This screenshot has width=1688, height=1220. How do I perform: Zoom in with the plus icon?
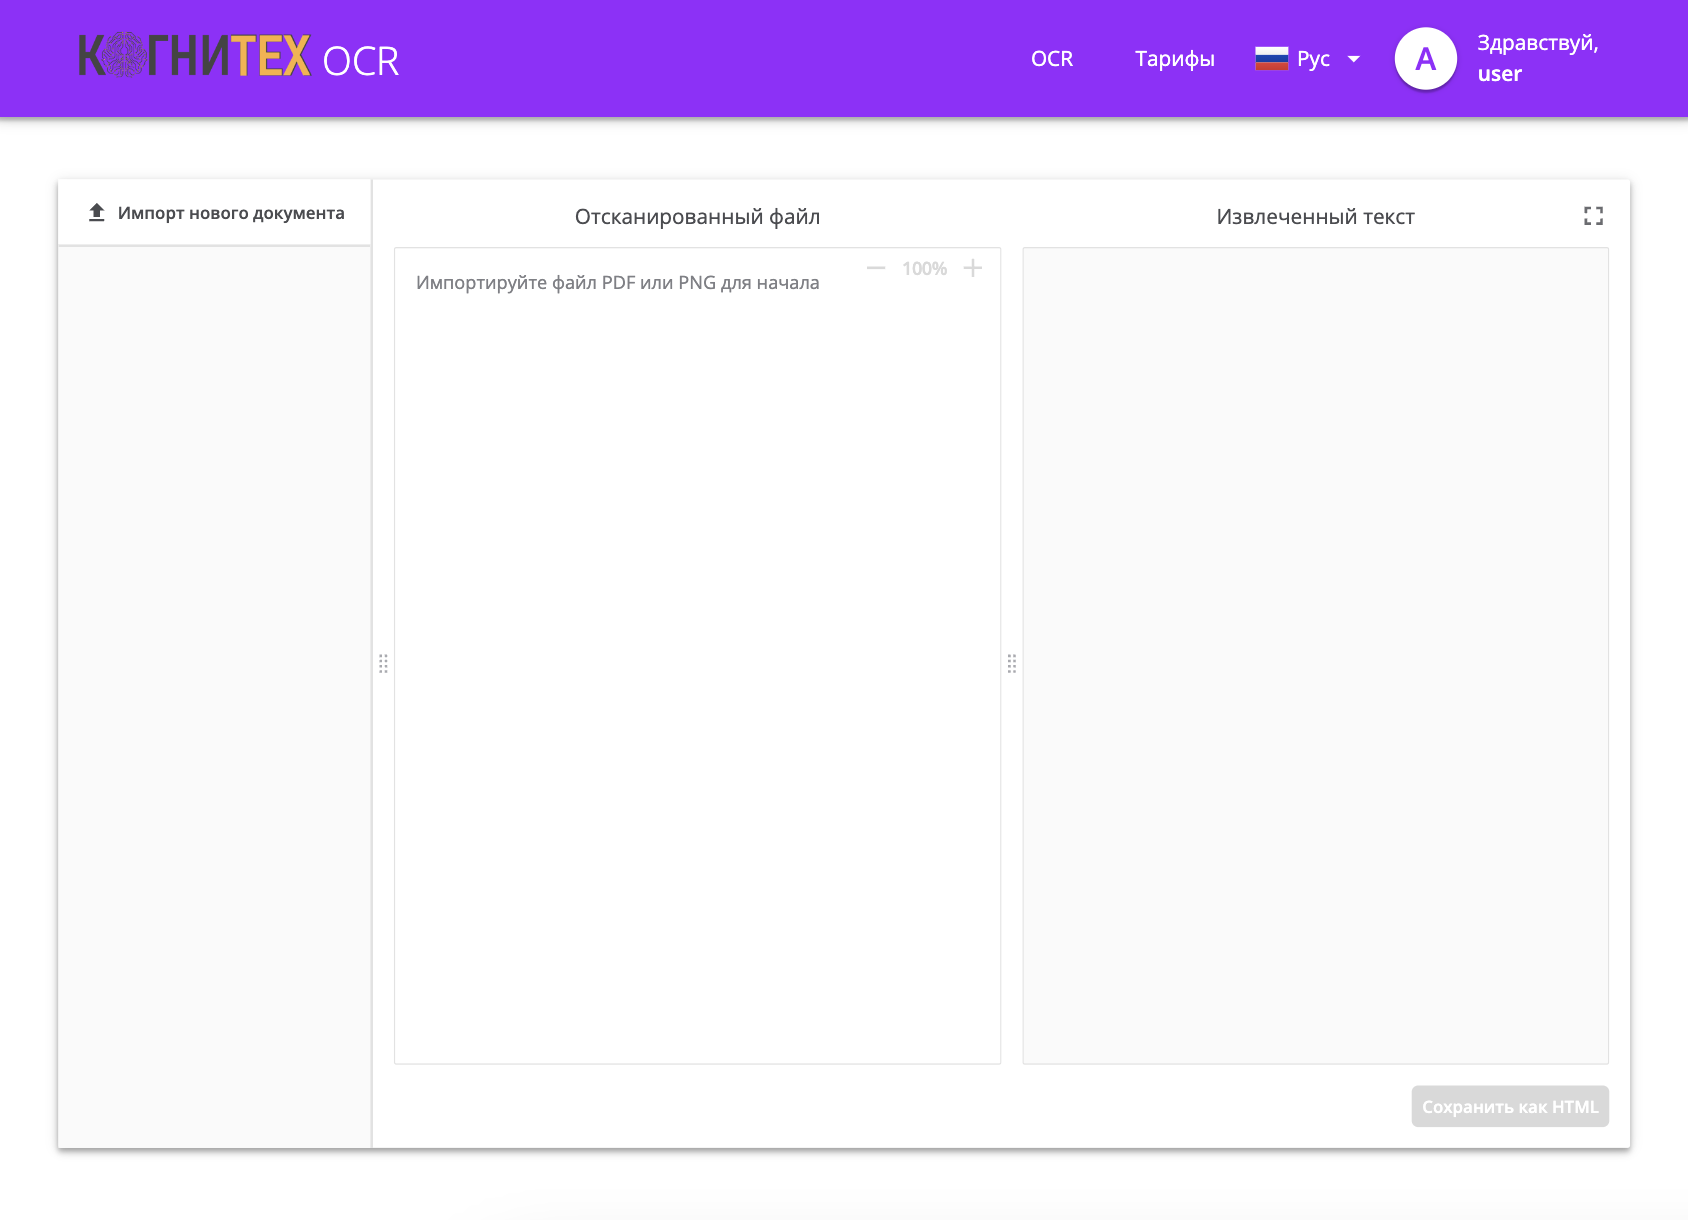click(972, 268)
